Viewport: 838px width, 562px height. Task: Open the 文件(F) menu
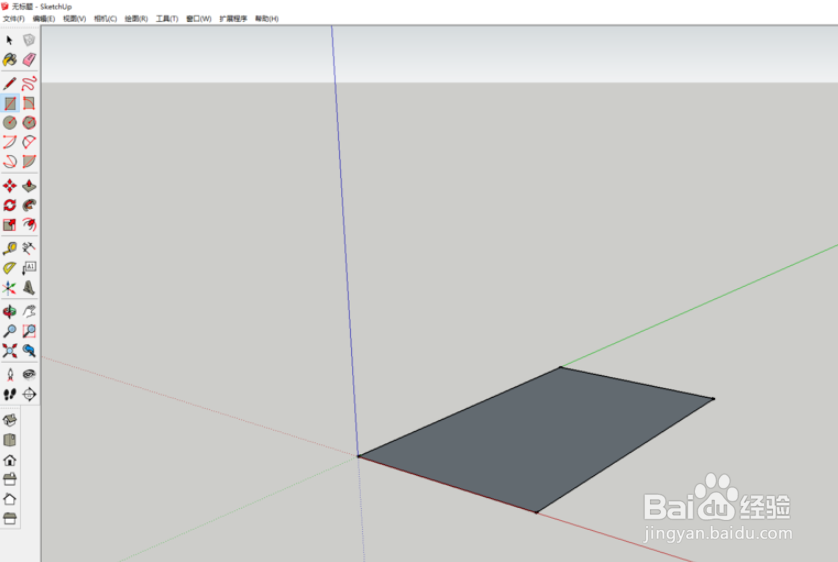pyautogui.click(x=13, y=19)
